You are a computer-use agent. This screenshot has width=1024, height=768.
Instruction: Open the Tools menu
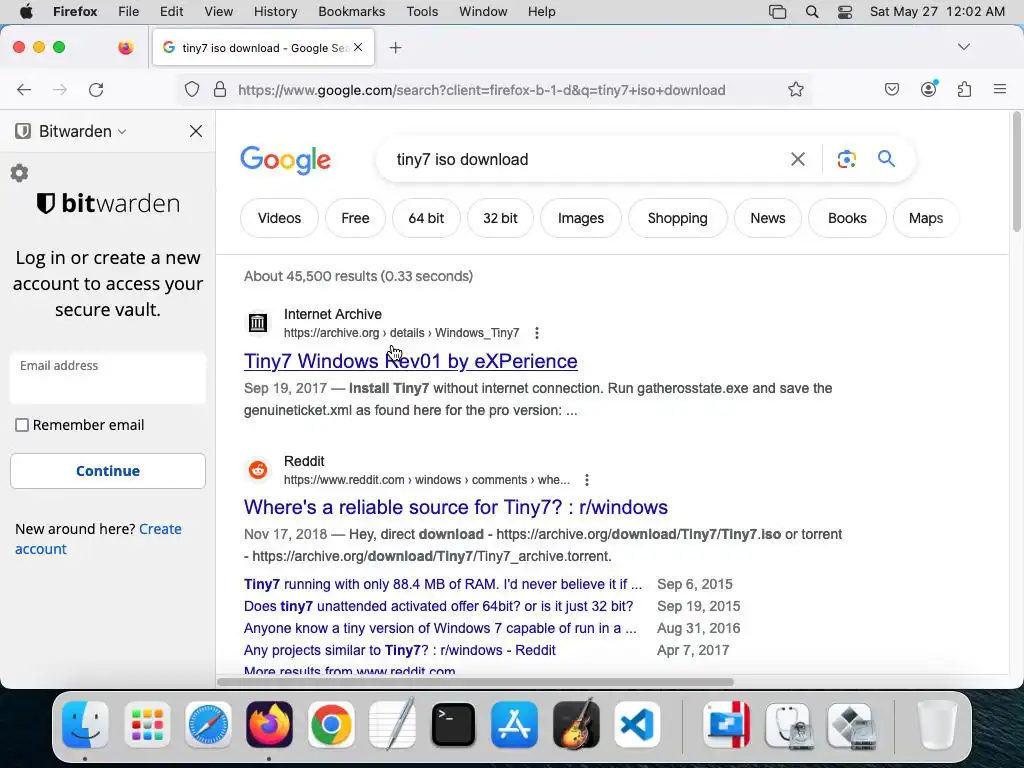click(x=422, y=12)
